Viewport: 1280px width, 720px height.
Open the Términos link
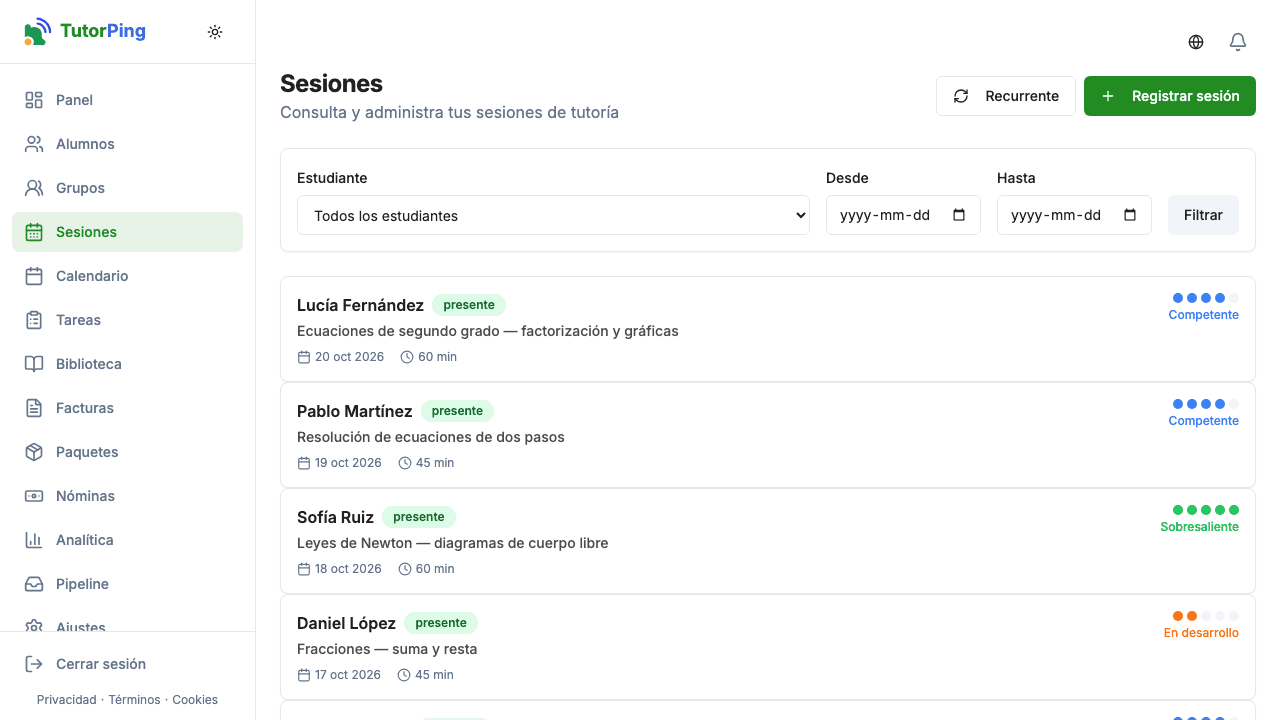click(134, 700)
